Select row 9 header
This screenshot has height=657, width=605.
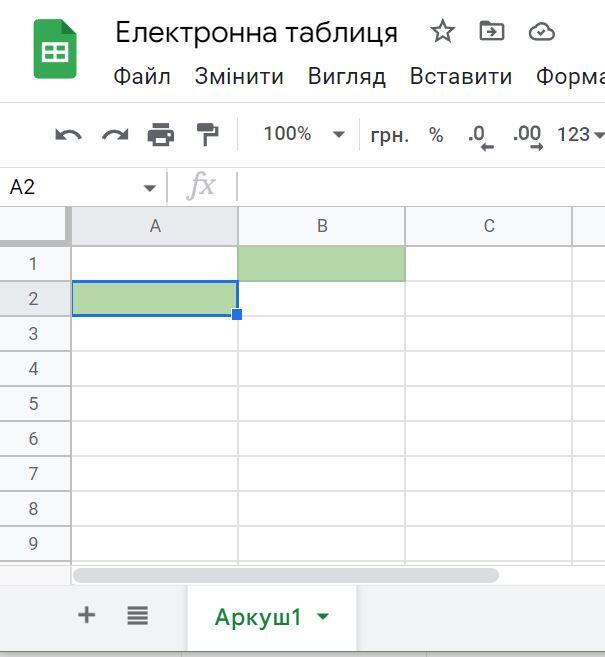pyautogui.click(x=34, y=544)
